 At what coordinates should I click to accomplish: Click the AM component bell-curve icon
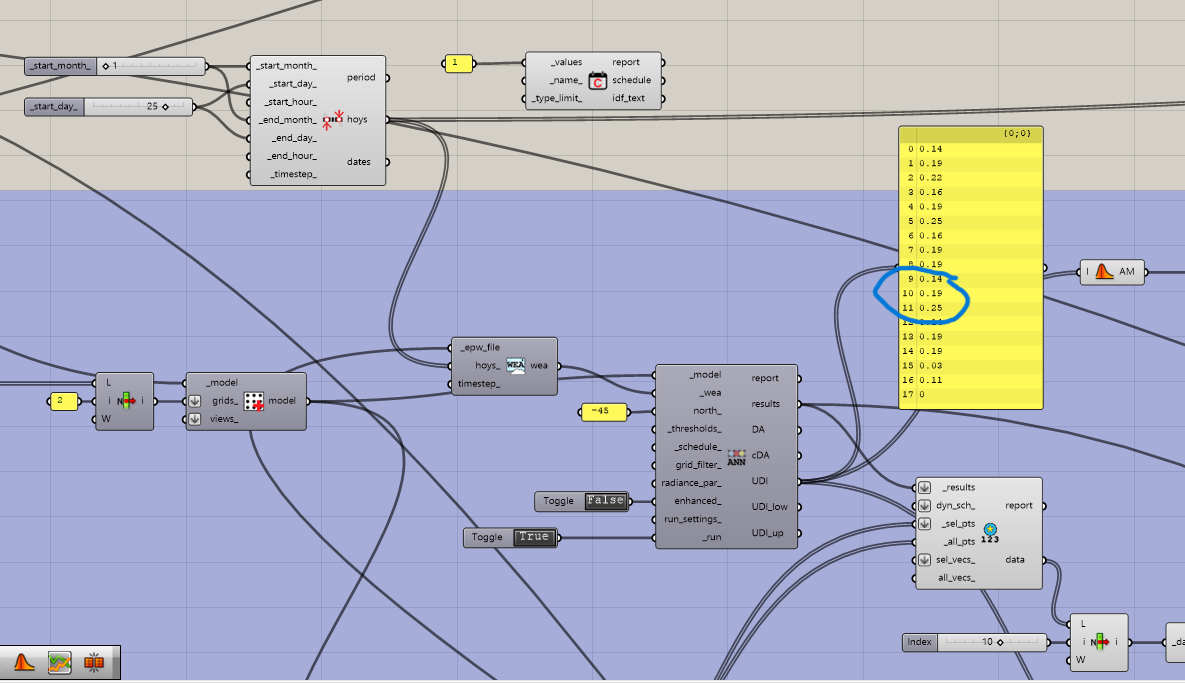click(1104, 271)
